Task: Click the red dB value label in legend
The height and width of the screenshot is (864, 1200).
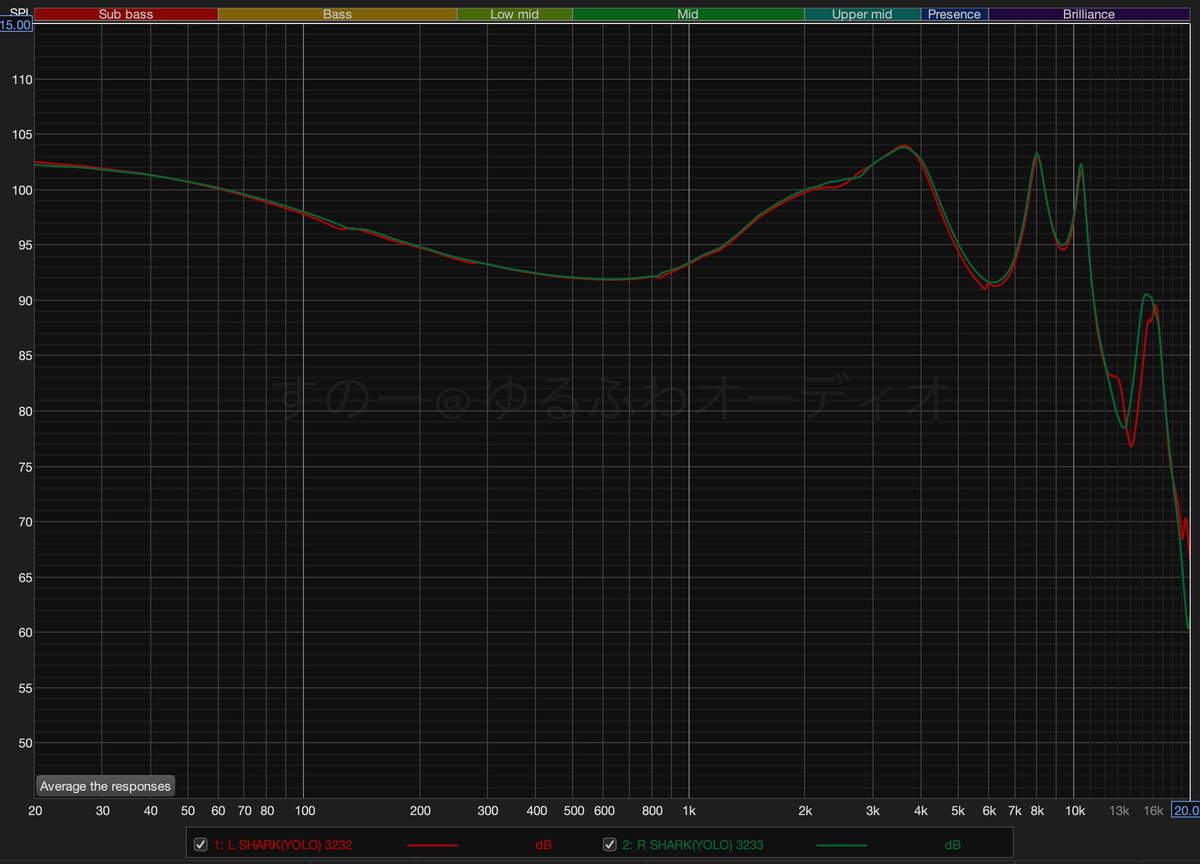Action: click(x=543, y=845)
